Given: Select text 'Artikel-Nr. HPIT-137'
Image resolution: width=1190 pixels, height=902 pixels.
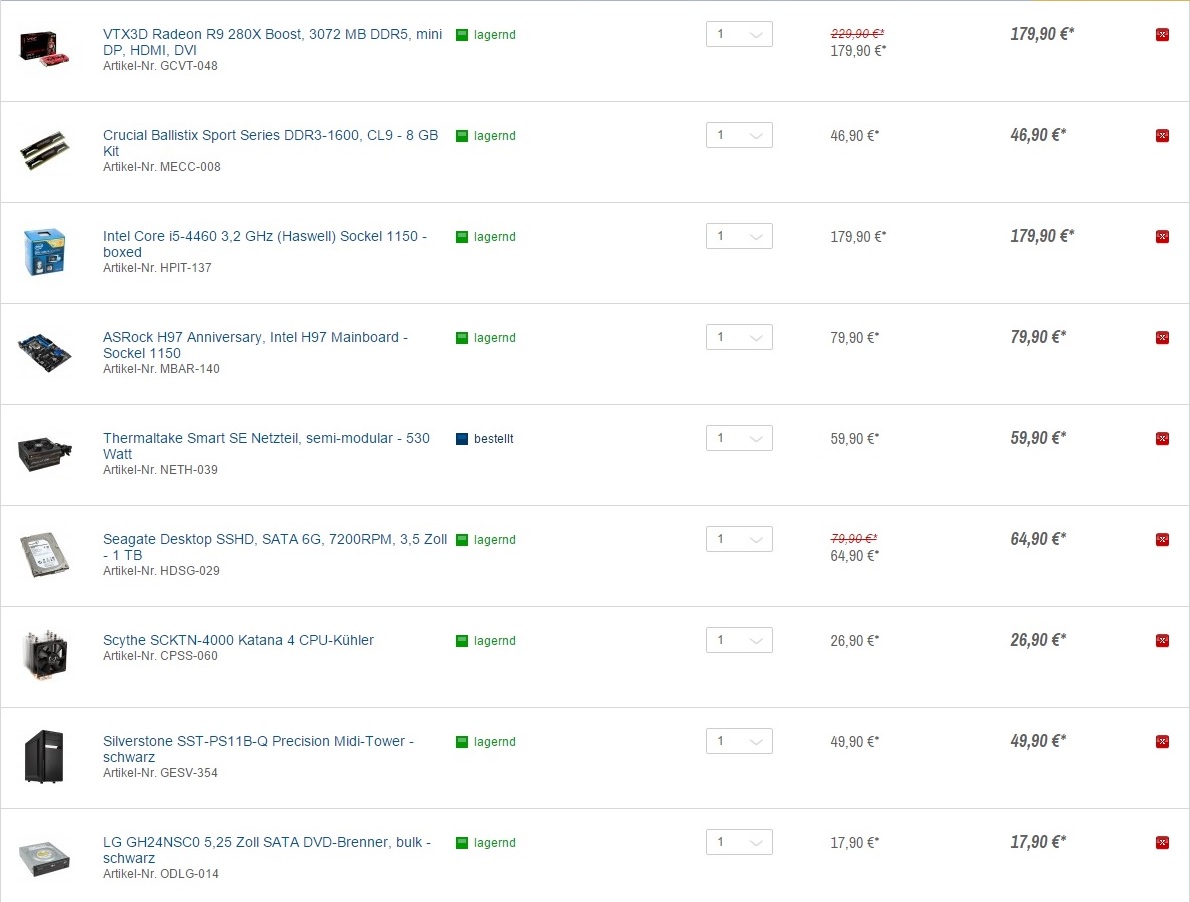Looking at the screenshot, I should tap(157, 268).
